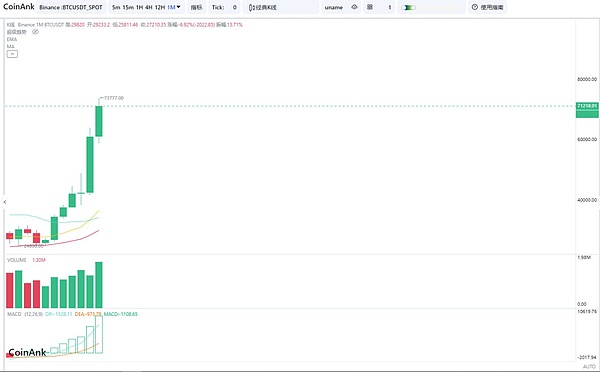Choose the 12H interval
This screenshot has width=600, height=372.
pos(160,7)
